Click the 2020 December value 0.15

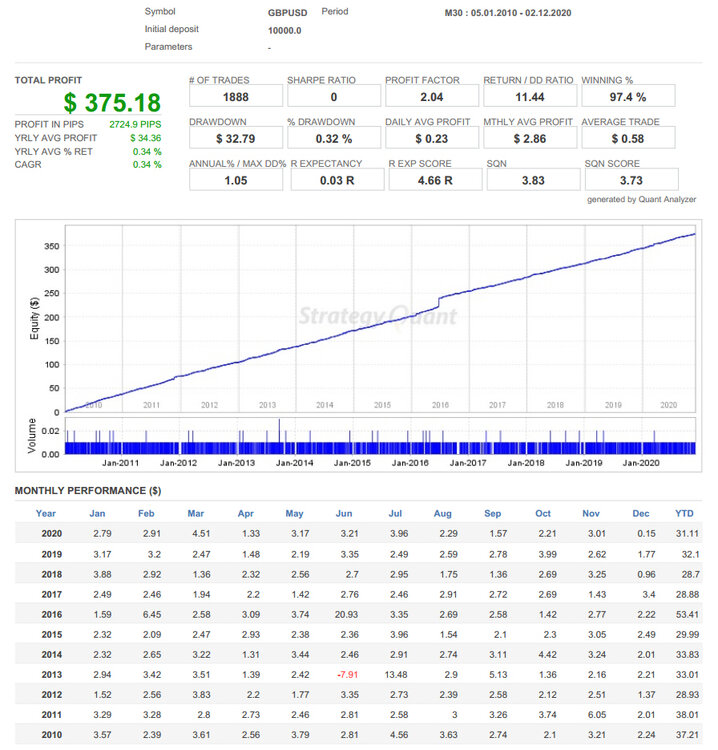646,533
